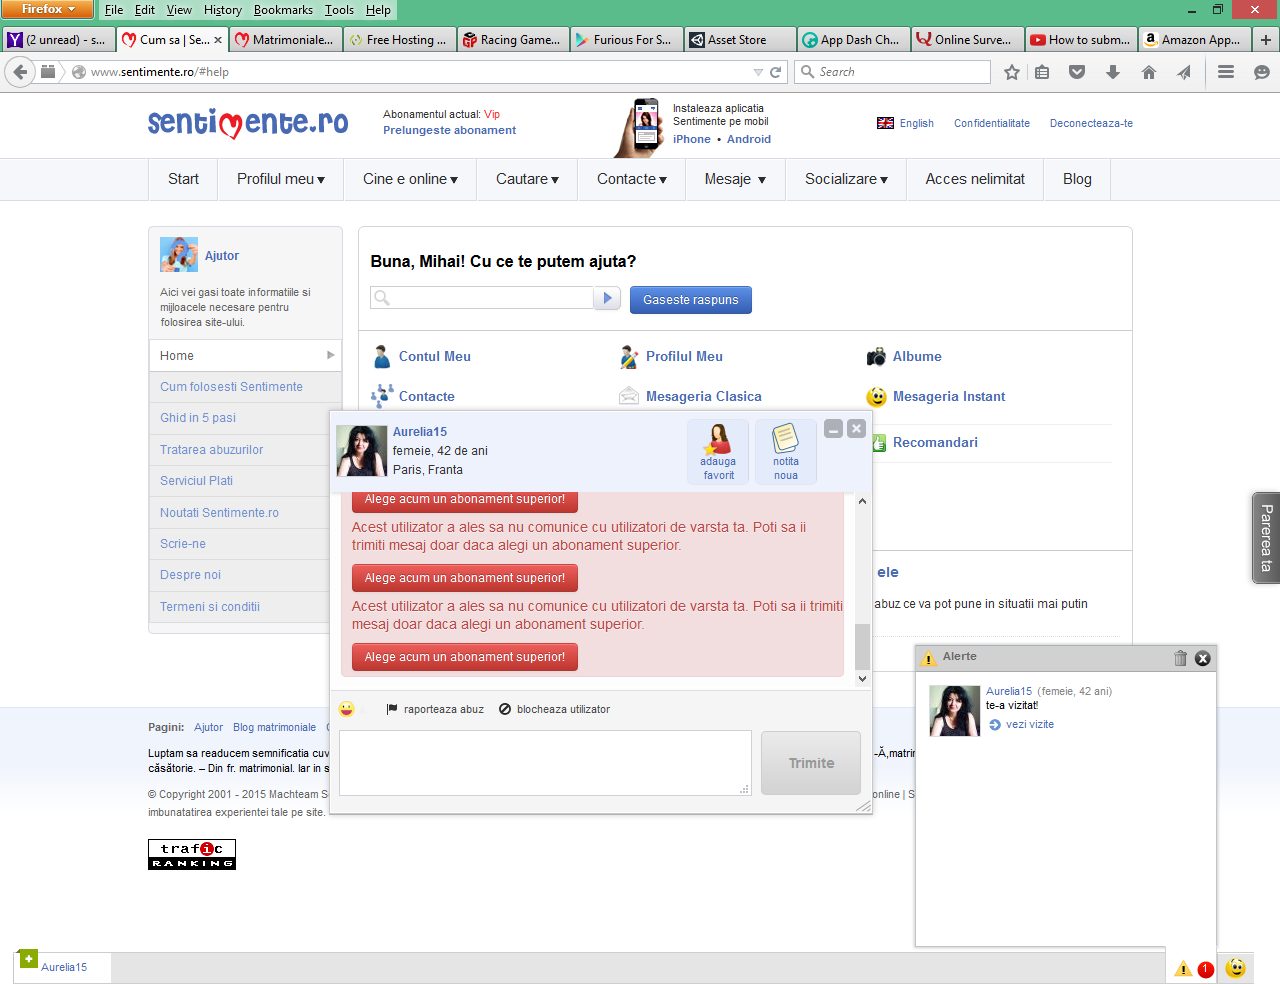Viewport: 1280px width, 984px height.
Task: Minimize the Aurelia15 chat window
Action: 833,429
